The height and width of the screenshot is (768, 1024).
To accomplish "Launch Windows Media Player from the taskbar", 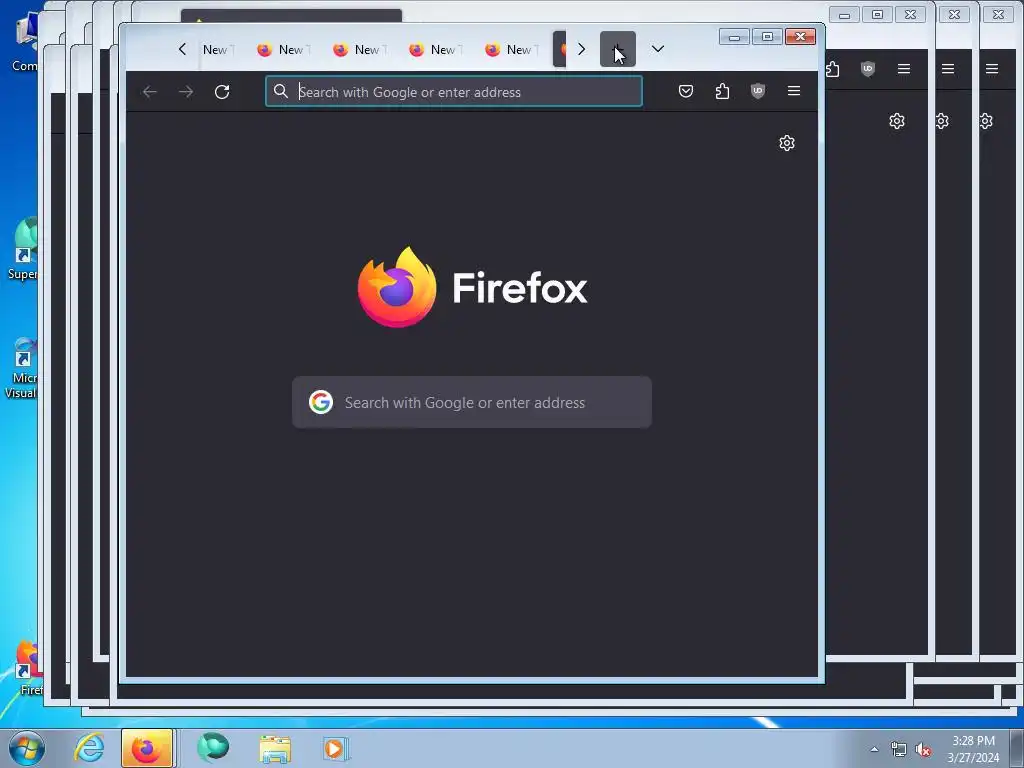I will click(336, 748).
